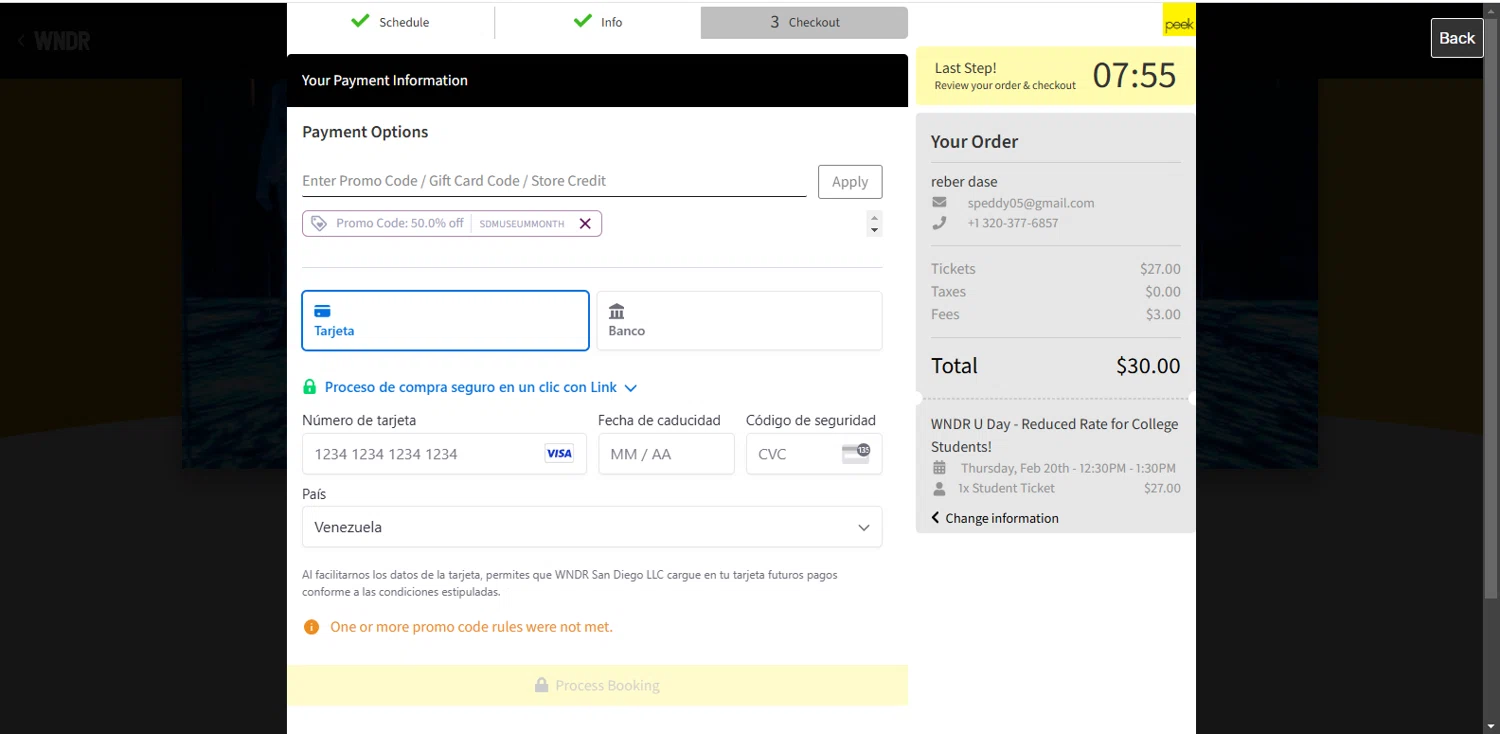
Task: Focus the Código de seguridad field
Action: click(814, 454)
